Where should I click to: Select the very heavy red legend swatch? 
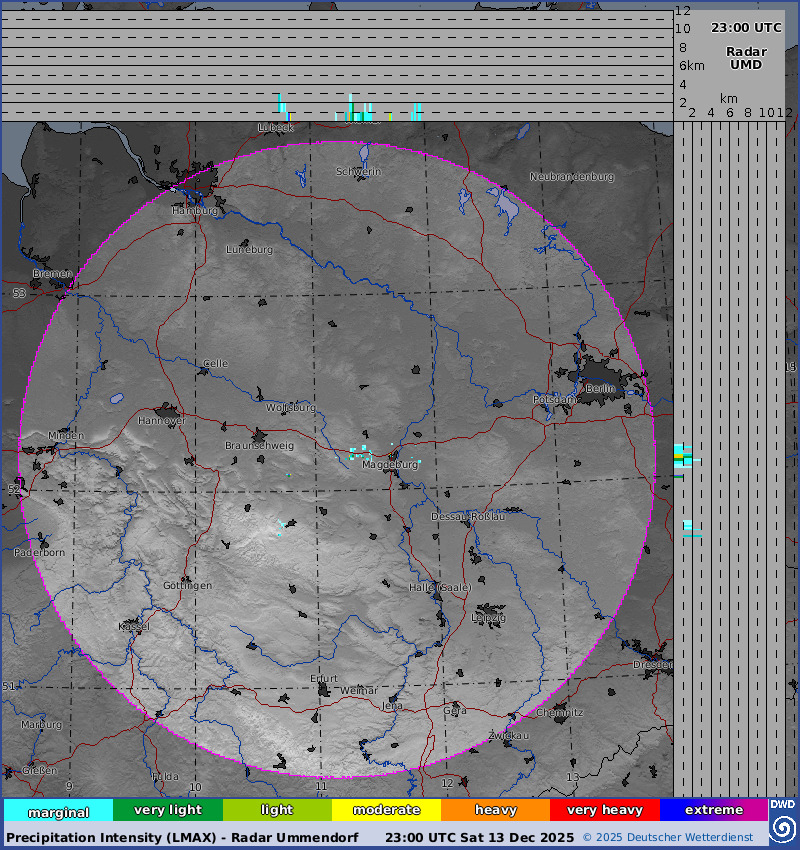604,810
